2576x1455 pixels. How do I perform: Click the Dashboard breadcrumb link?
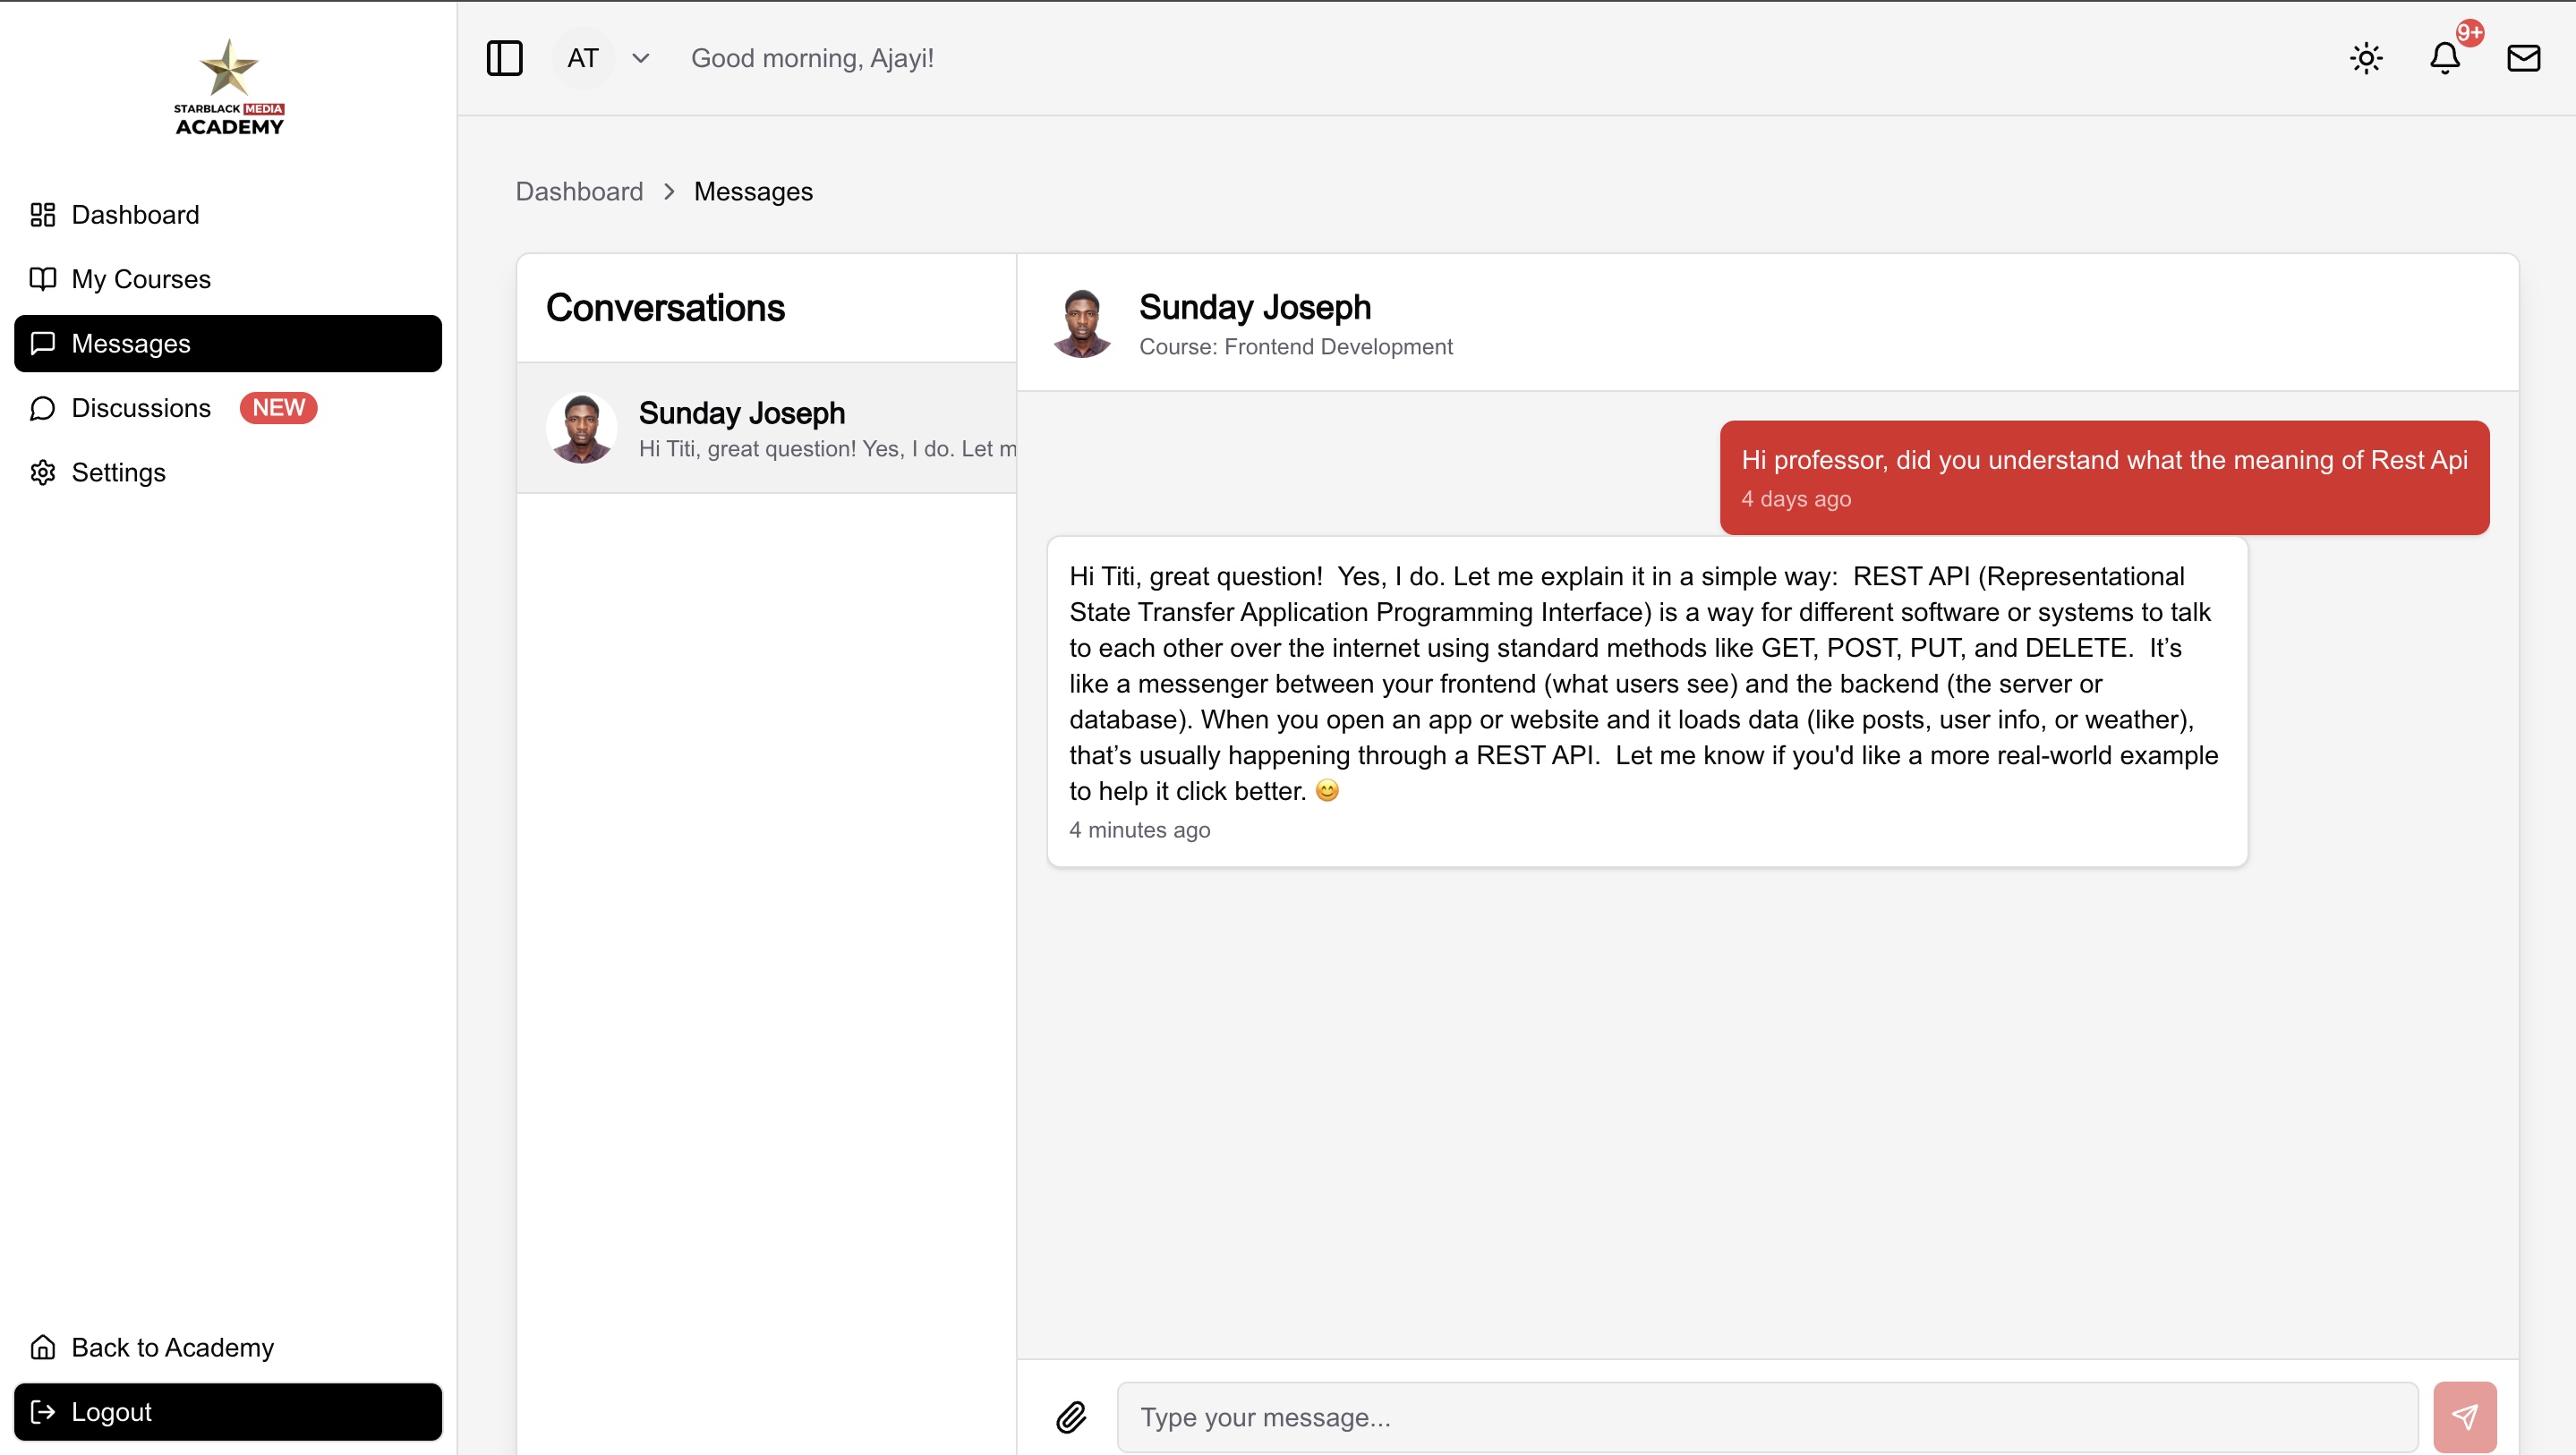pos(579,191)
